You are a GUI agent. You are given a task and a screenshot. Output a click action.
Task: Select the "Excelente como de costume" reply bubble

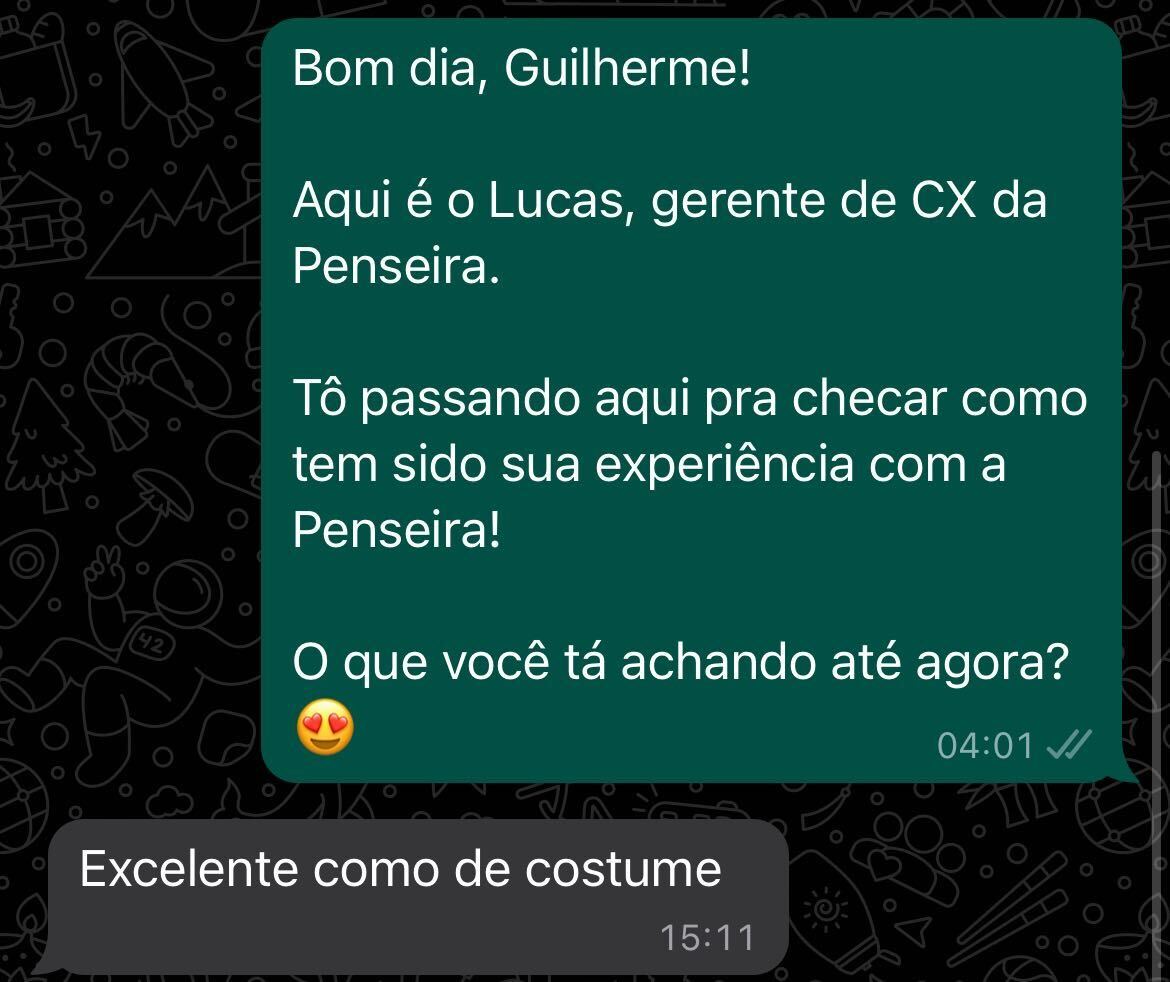point(418,896)
